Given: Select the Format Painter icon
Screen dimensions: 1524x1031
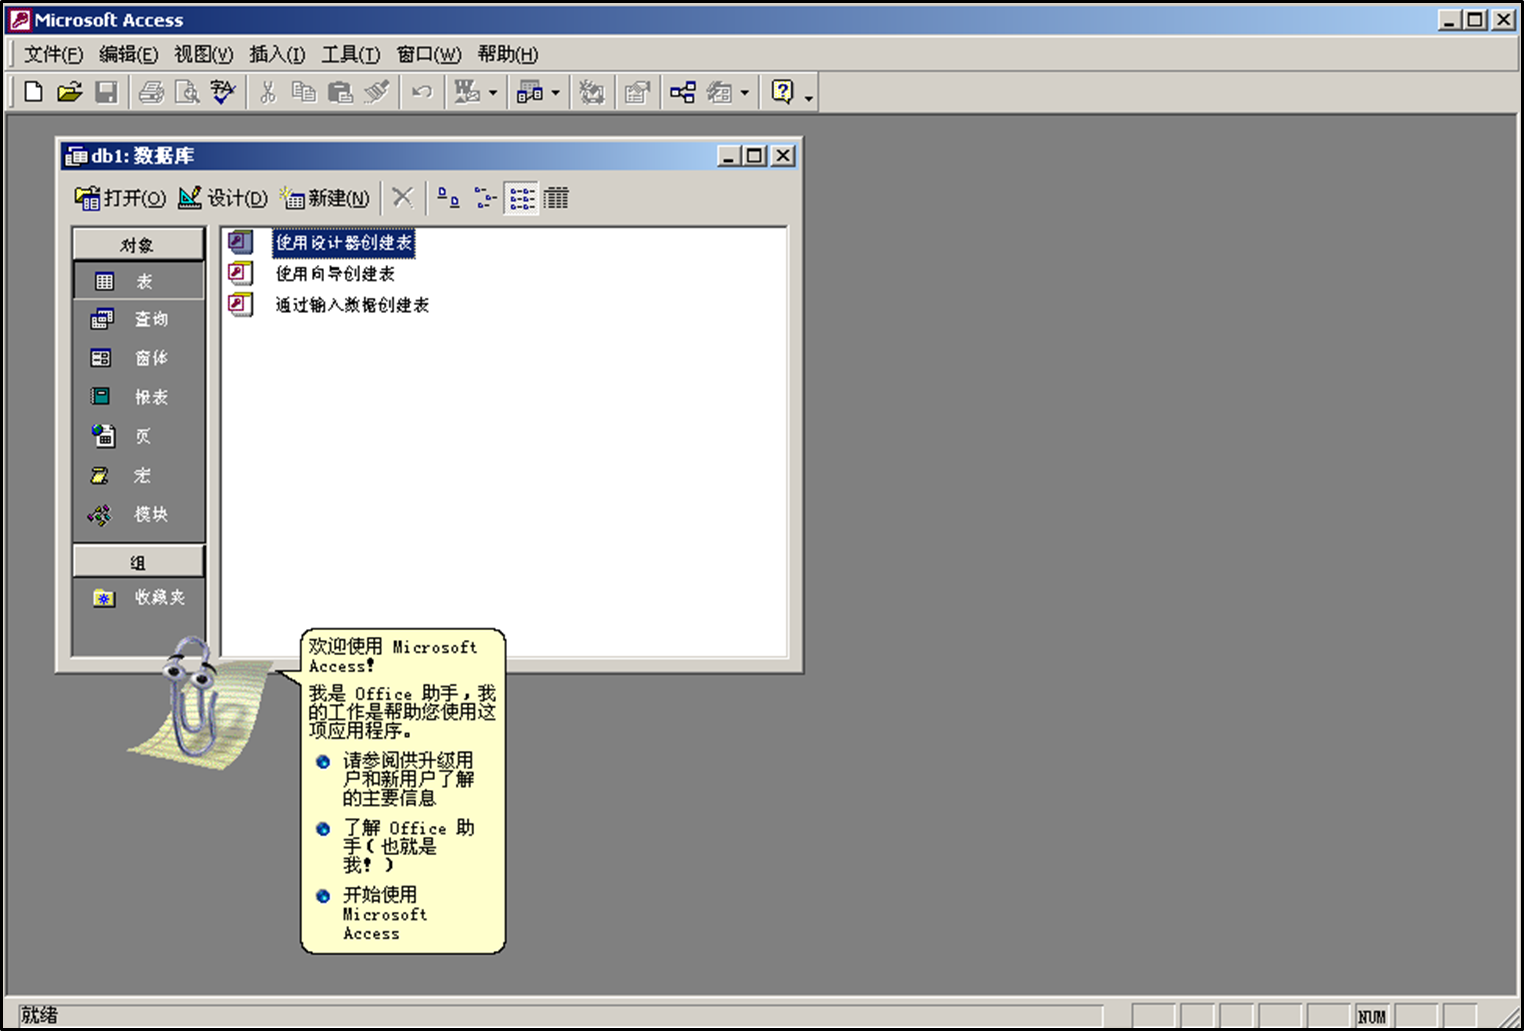Looking at the screenshot, I should tap(377, 92).
